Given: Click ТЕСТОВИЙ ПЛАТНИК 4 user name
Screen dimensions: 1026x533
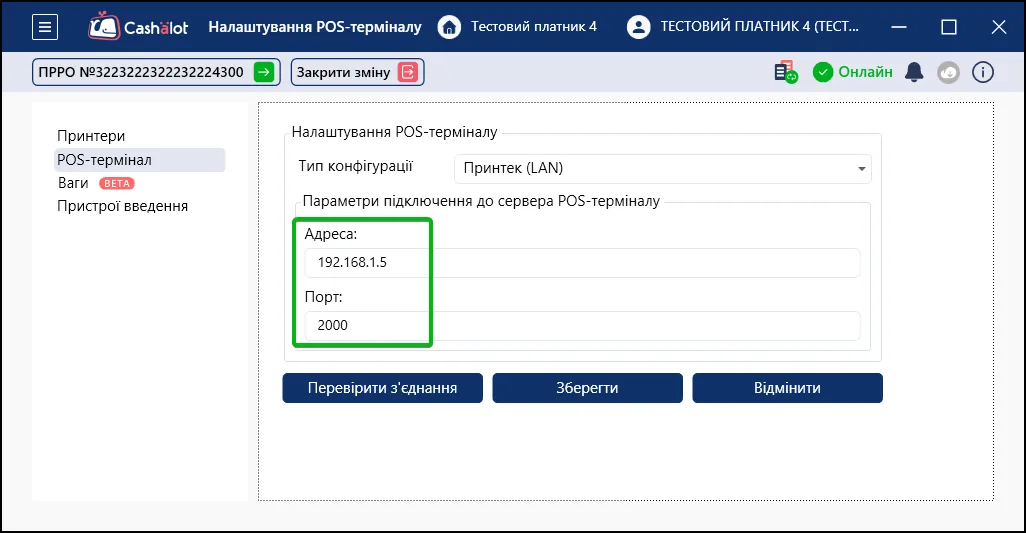Looking at the screenshot, I should 760,27.
